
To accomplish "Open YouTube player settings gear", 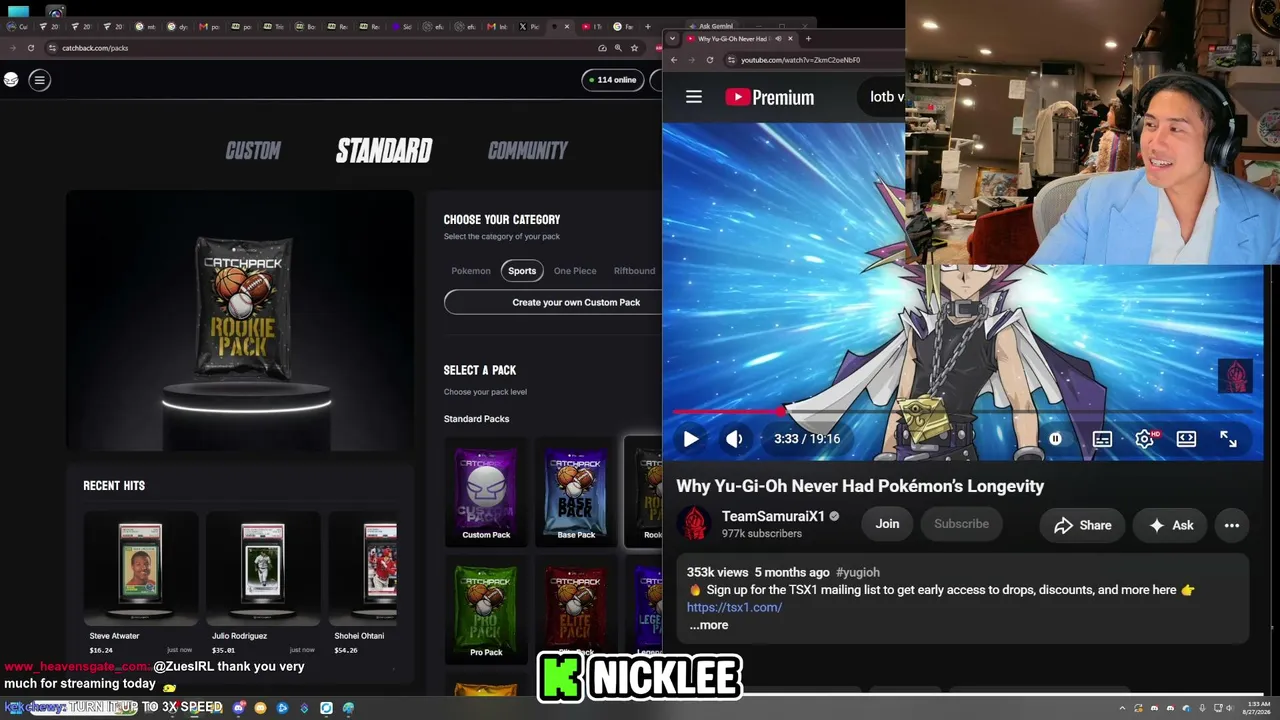I will [1145, 439].
